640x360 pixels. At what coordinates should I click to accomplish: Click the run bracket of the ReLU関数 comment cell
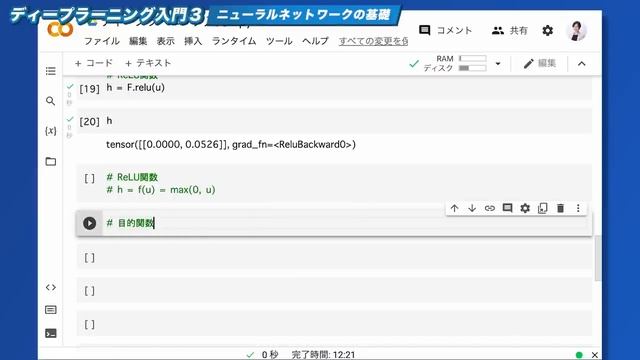point(89,178)
